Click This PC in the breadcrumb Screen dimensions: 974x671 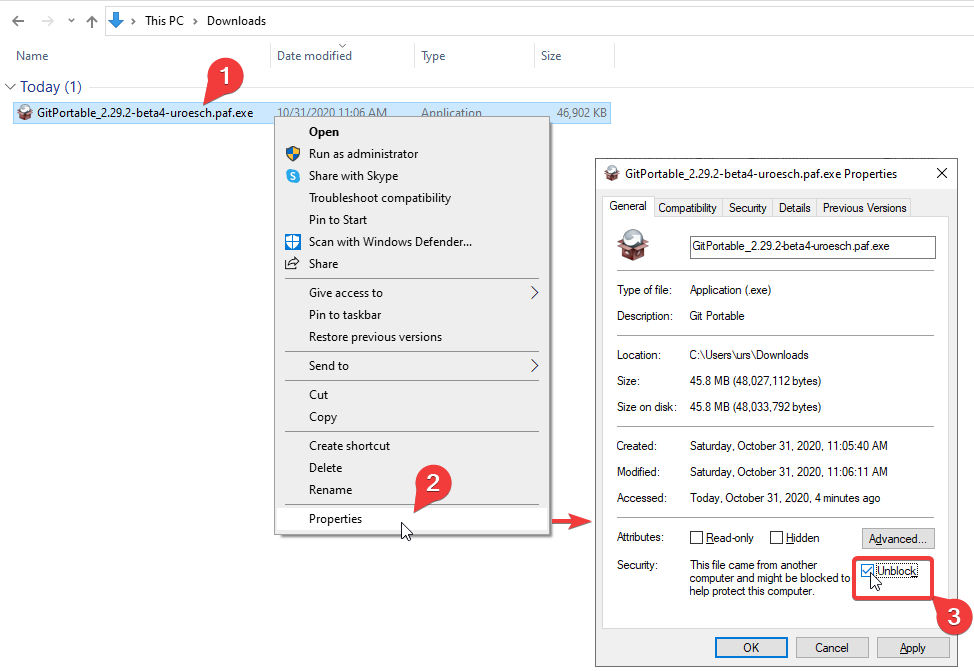click(x=164, y=21)
